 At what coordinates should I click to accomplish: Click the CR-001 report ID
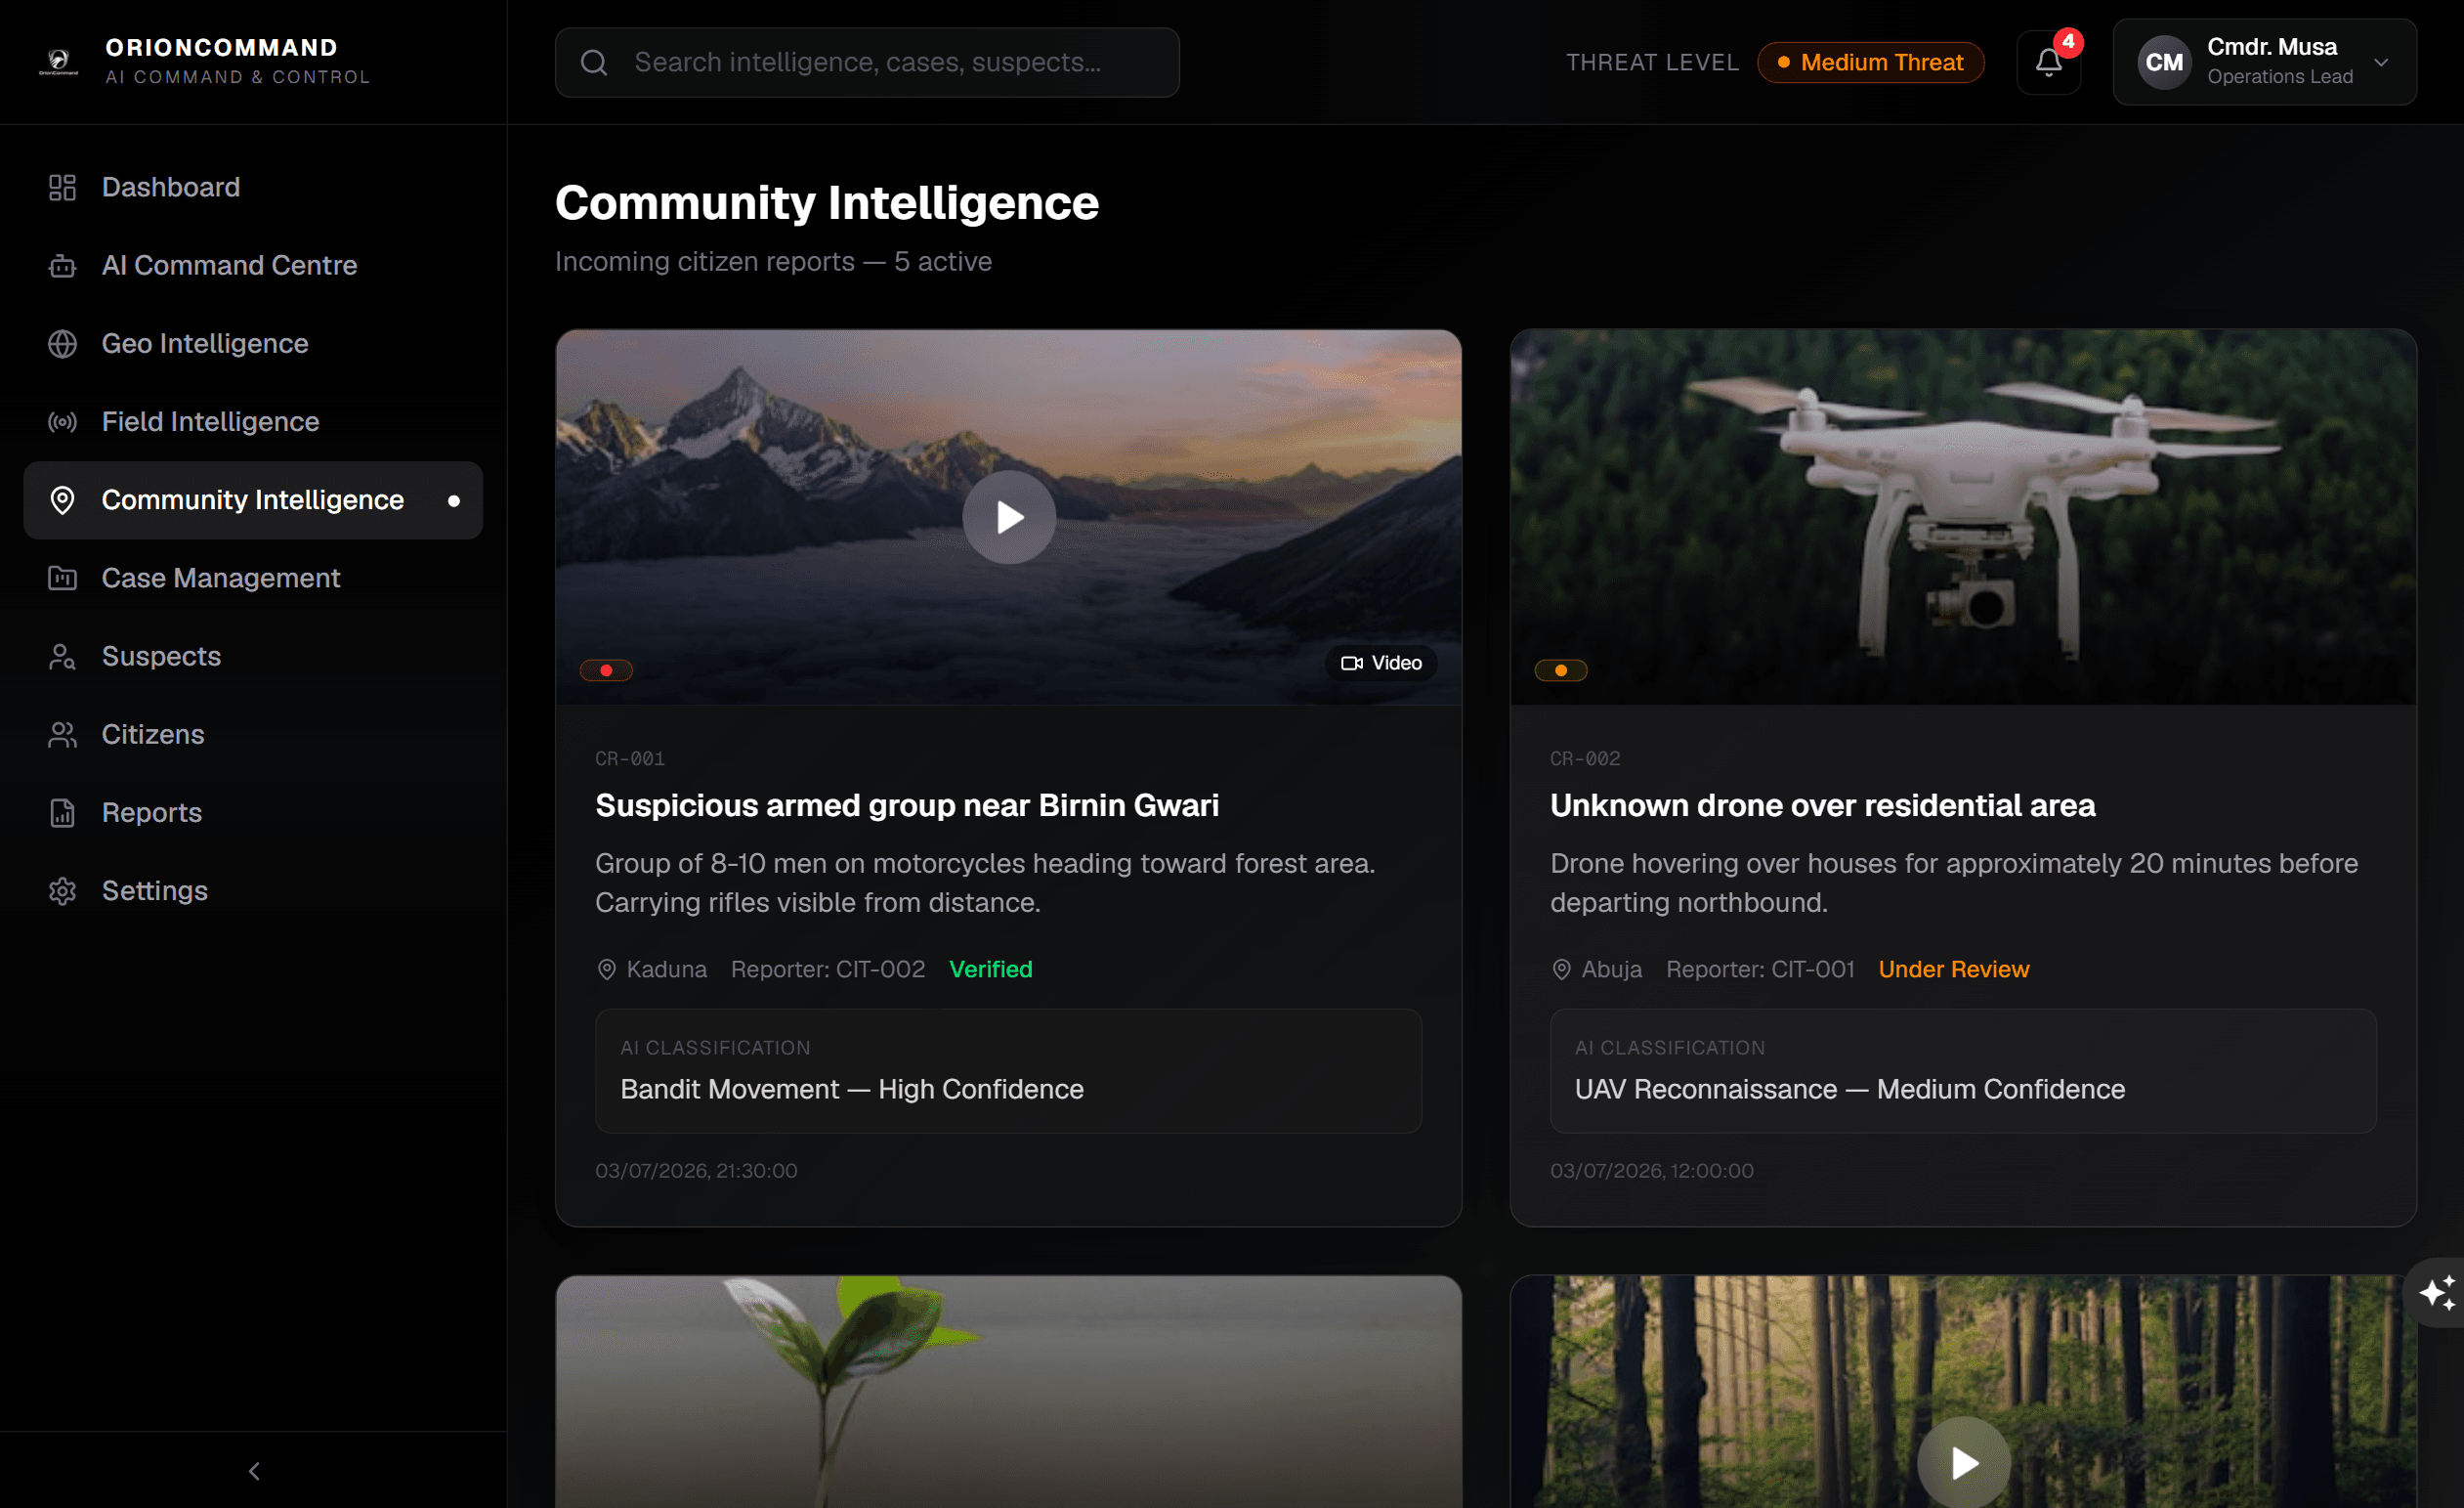[x=629, y=758]
